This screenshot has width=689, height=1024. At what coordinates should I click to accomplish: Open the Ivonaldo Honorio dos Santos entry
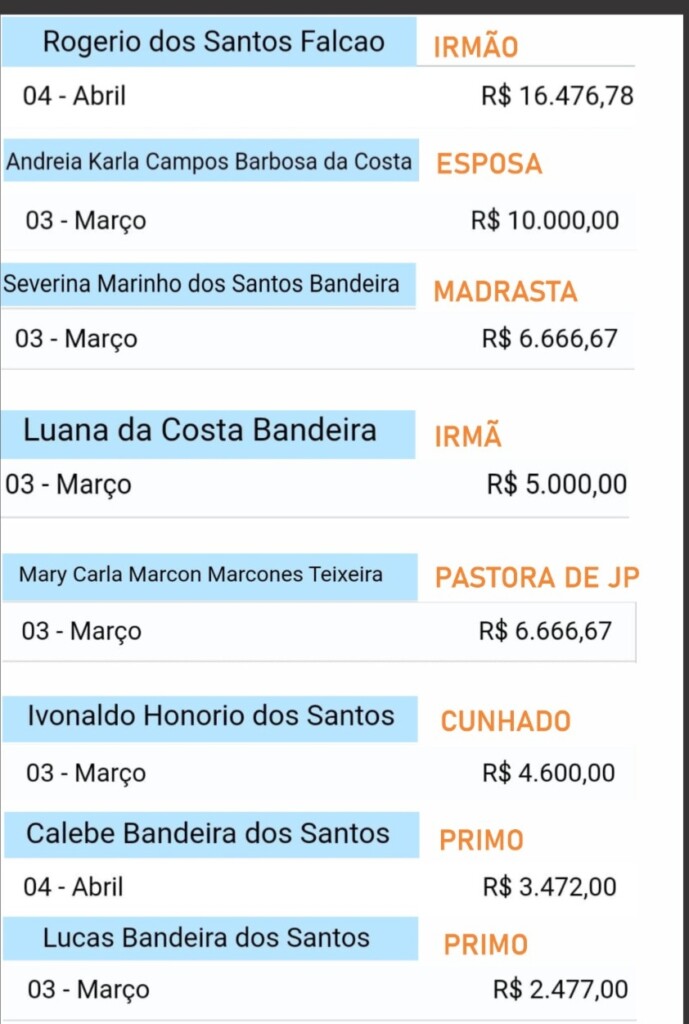coord(210,718)
